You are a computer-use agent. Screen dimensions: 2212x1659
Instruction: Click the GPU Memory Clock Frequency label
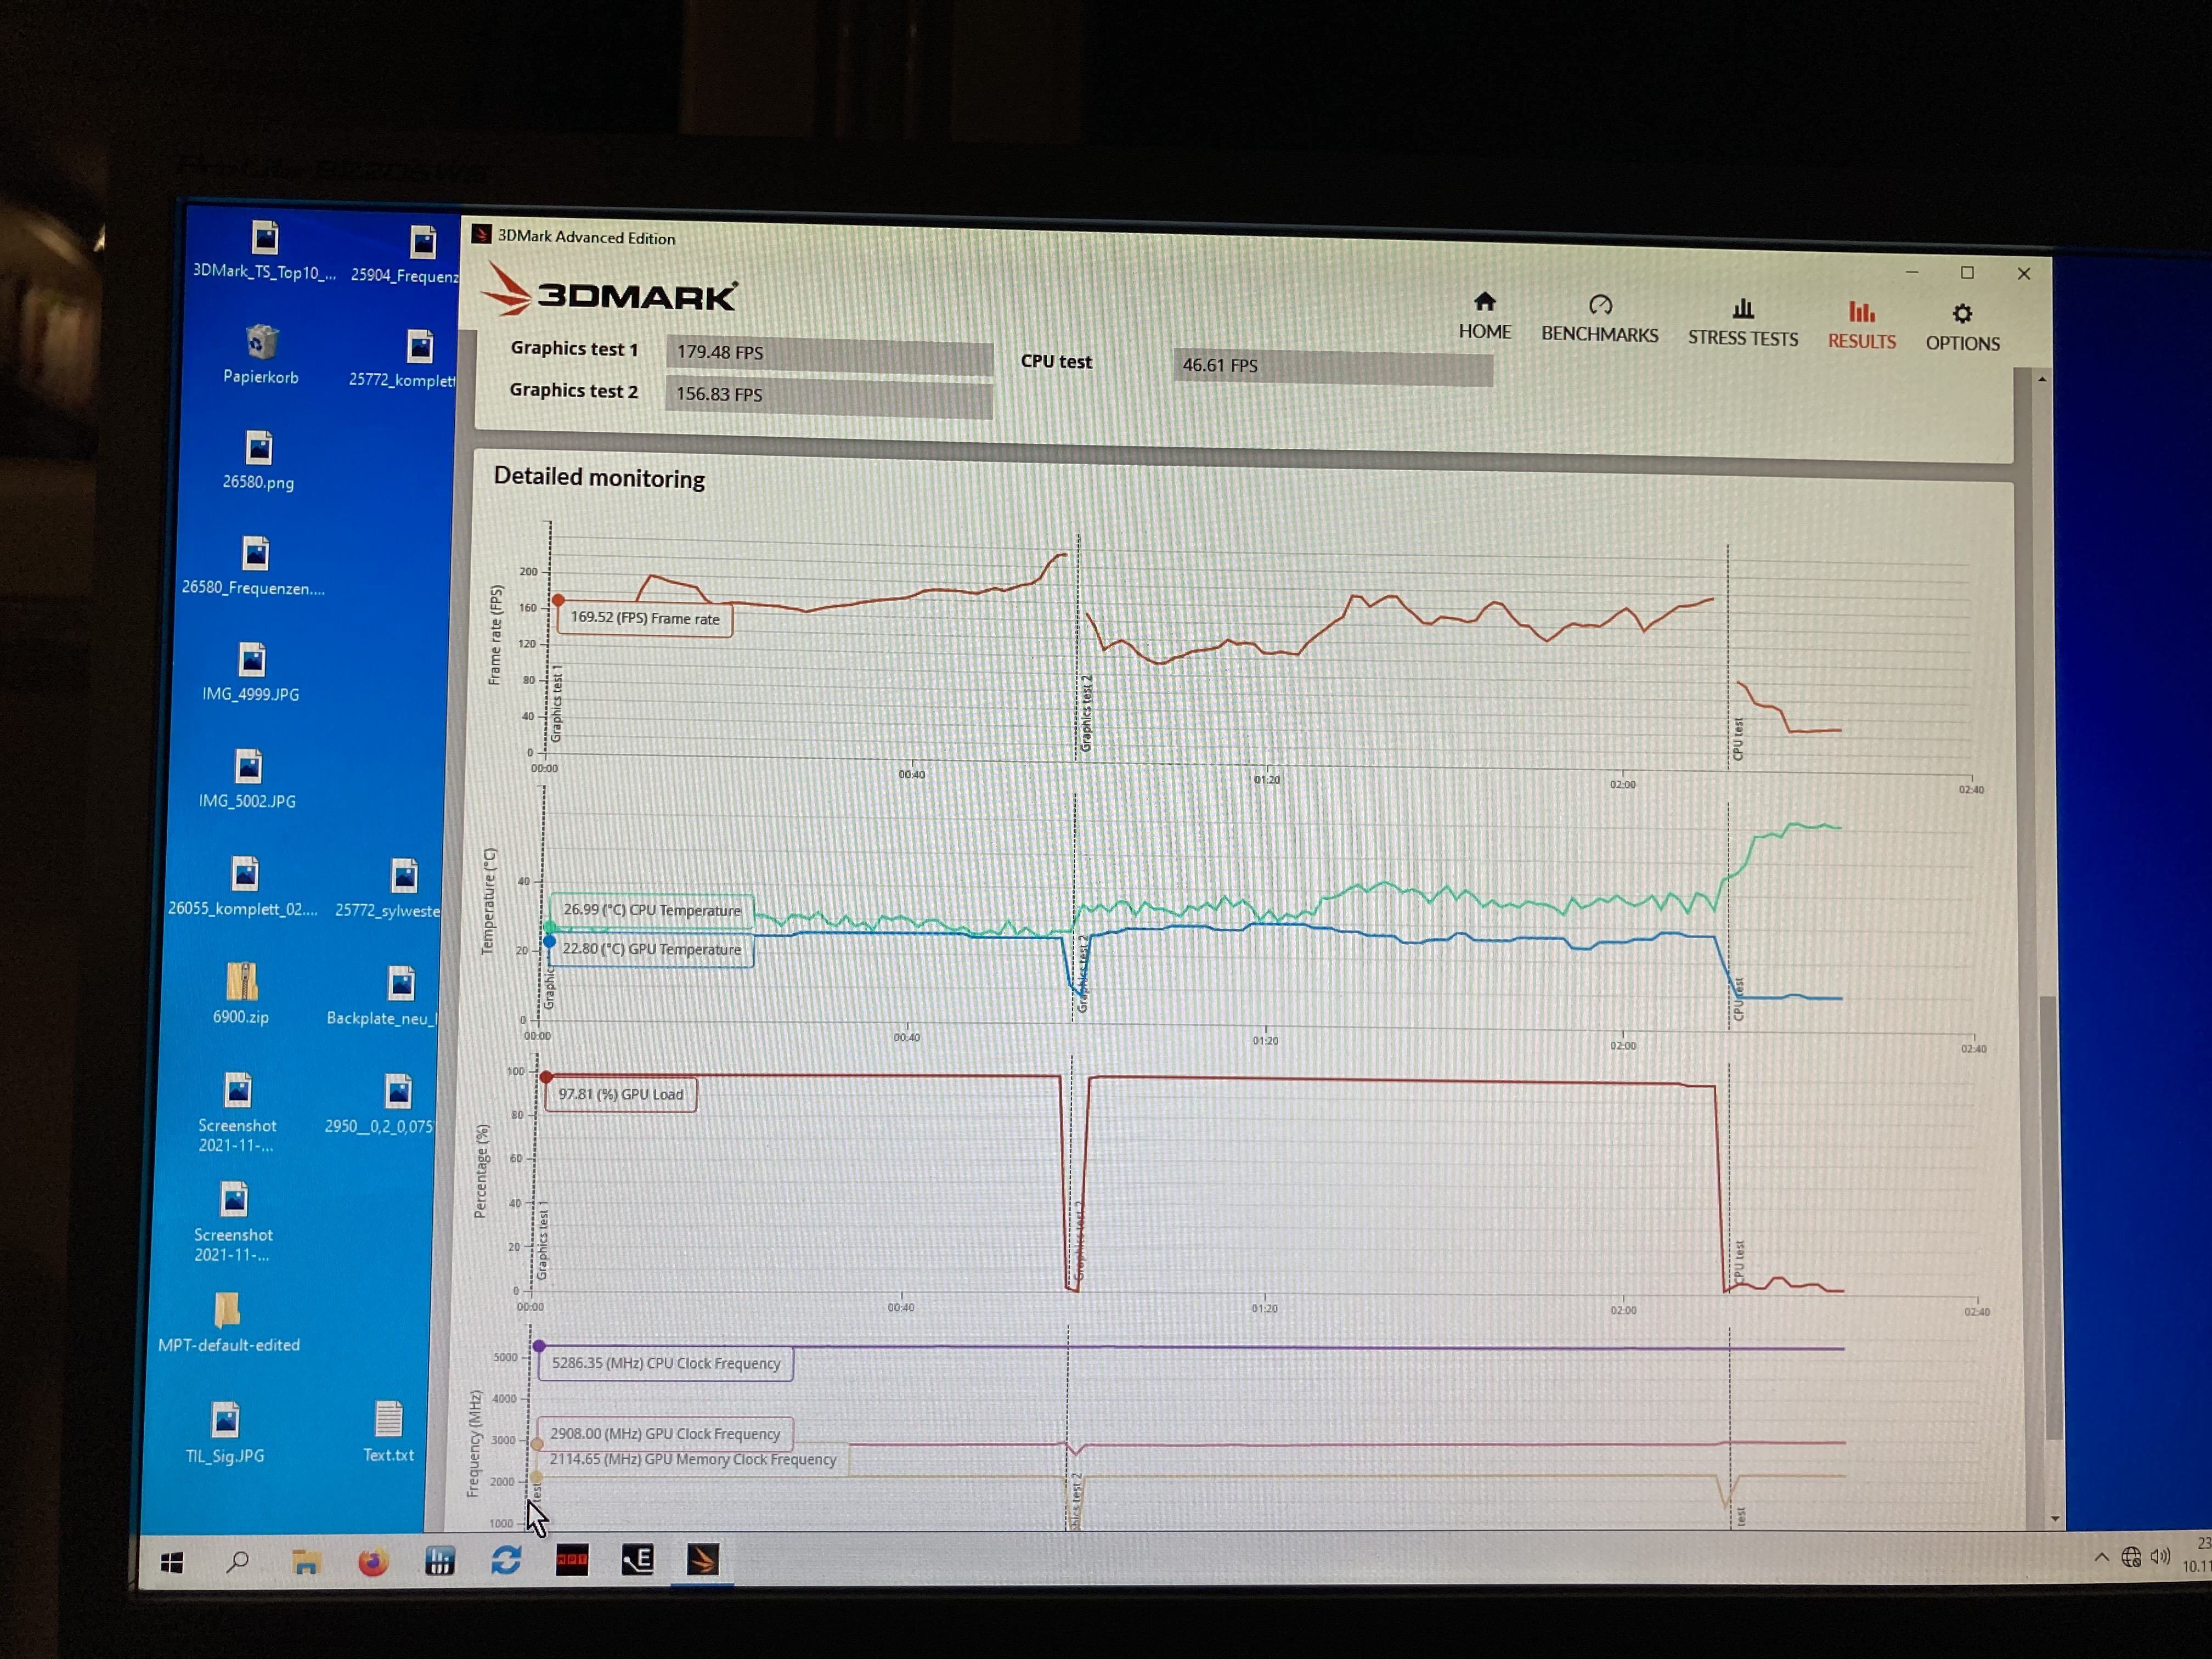[693, 1459]
